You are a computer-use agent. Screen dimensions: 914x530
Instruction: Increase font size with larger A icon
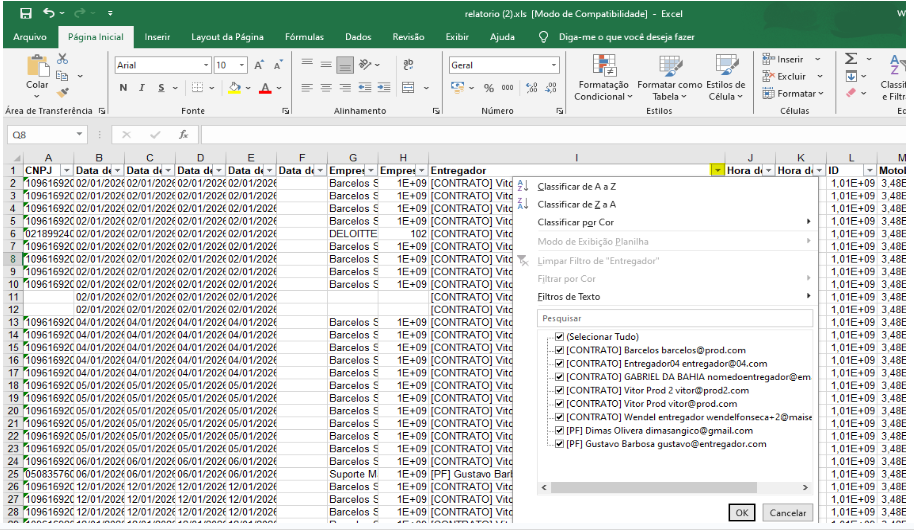(x=259, y=65)
